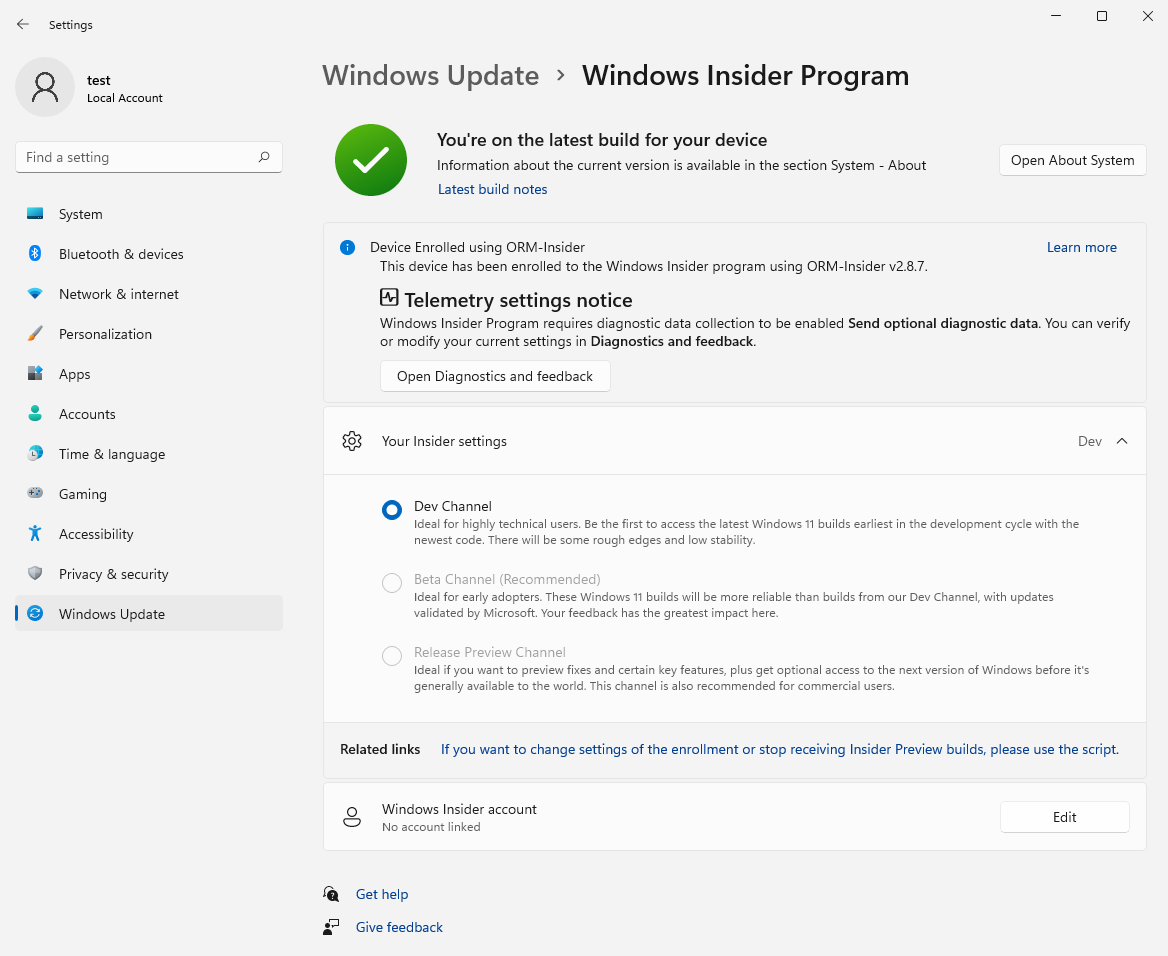Image resolution: width=1168 pixels, height=956 pixels.
Task: Open Privacy & security category
Action: [149, 574]
